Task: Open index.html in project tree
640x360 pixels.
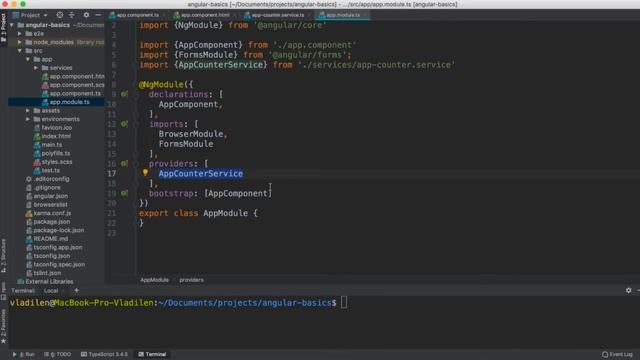Action: point(52,136)
